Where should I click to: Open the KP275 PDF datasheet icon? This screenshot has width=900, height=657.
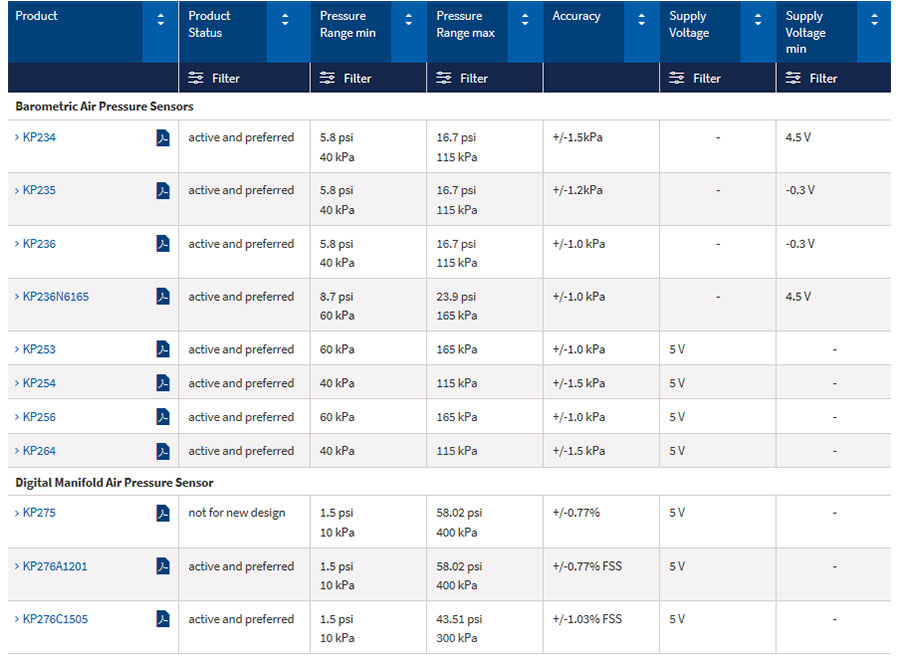(x=163, y=513)
